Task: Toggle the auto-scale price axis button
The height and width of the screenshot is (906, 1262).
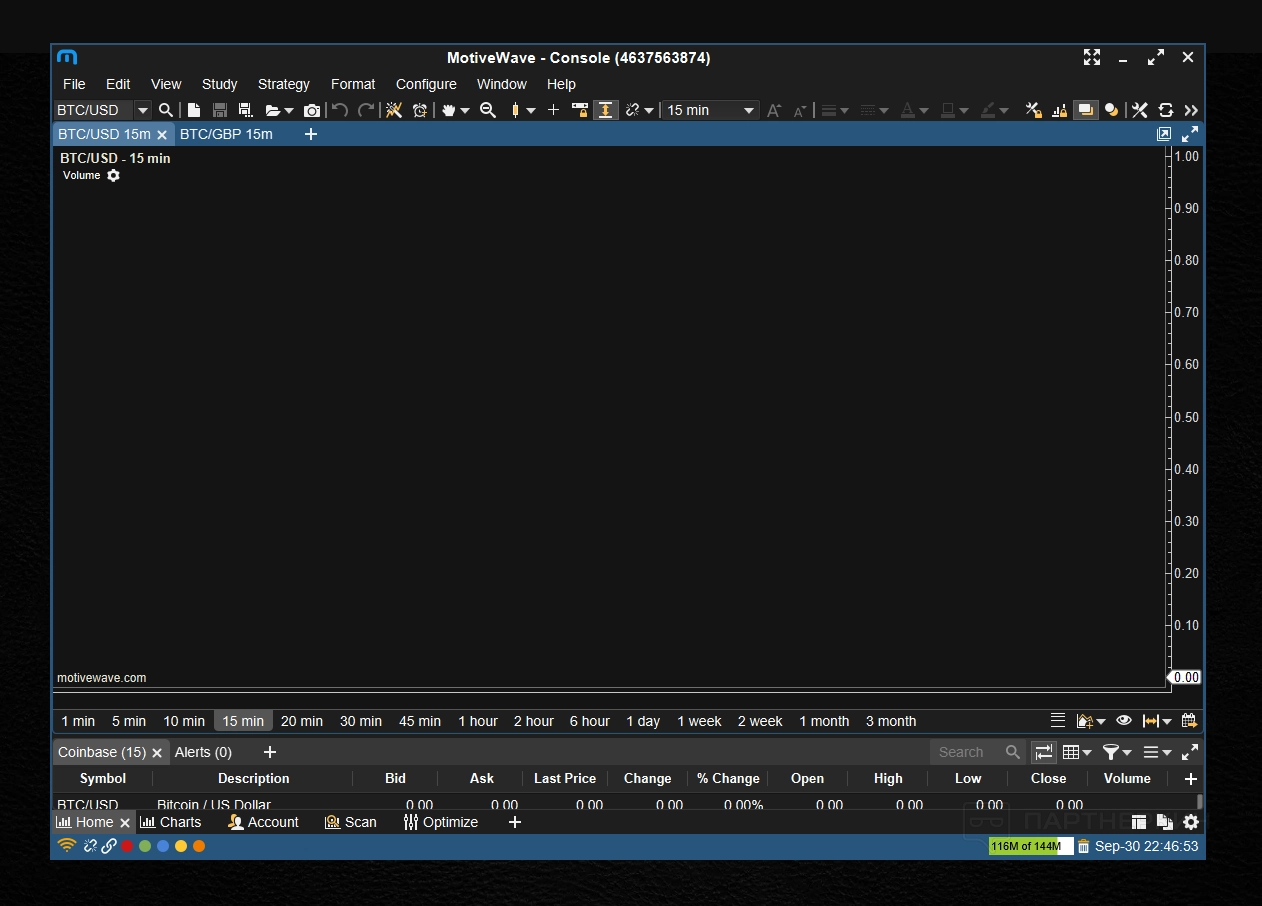Action: tap(605, 110)
